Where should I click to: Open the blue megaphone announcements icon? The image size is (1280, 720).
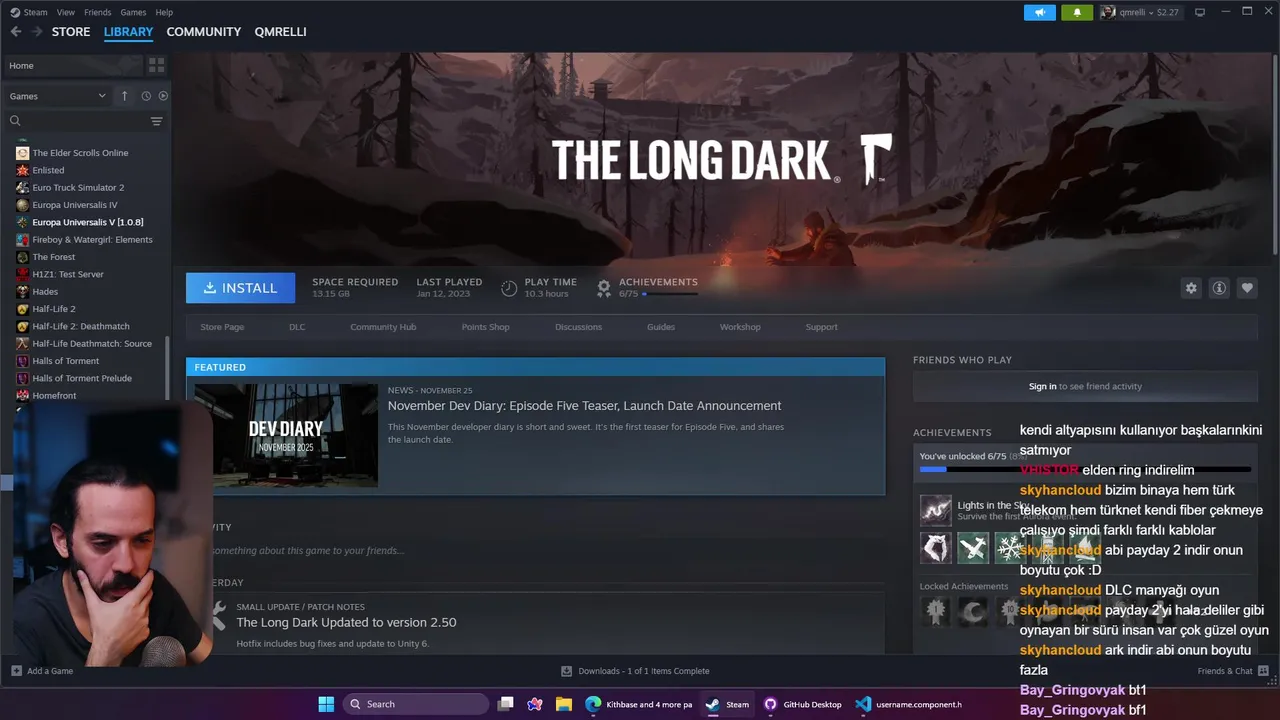point(1040,12)
